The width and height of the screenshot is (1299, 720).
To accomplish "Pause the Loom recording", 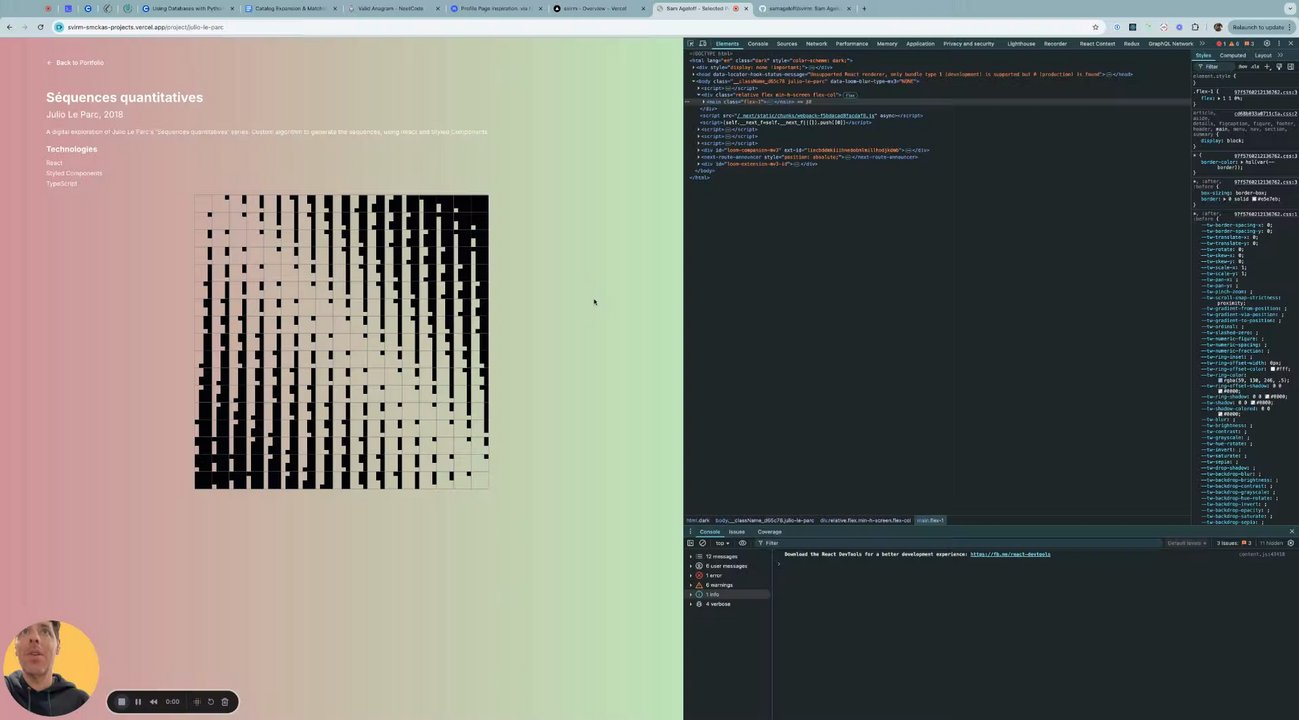I will tap(138, 702).
